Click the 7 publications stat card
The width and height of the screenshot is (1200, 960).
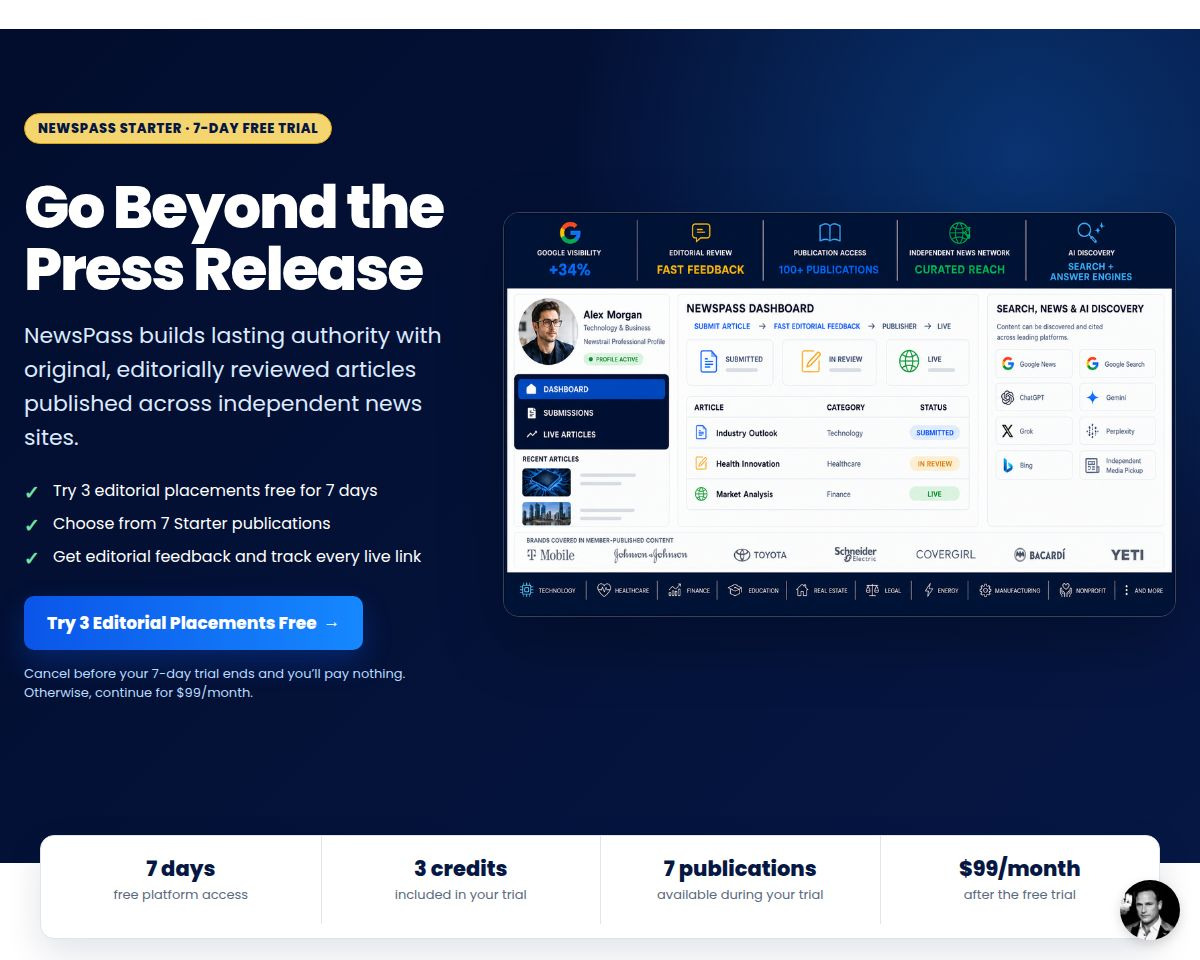click(740, 880)
